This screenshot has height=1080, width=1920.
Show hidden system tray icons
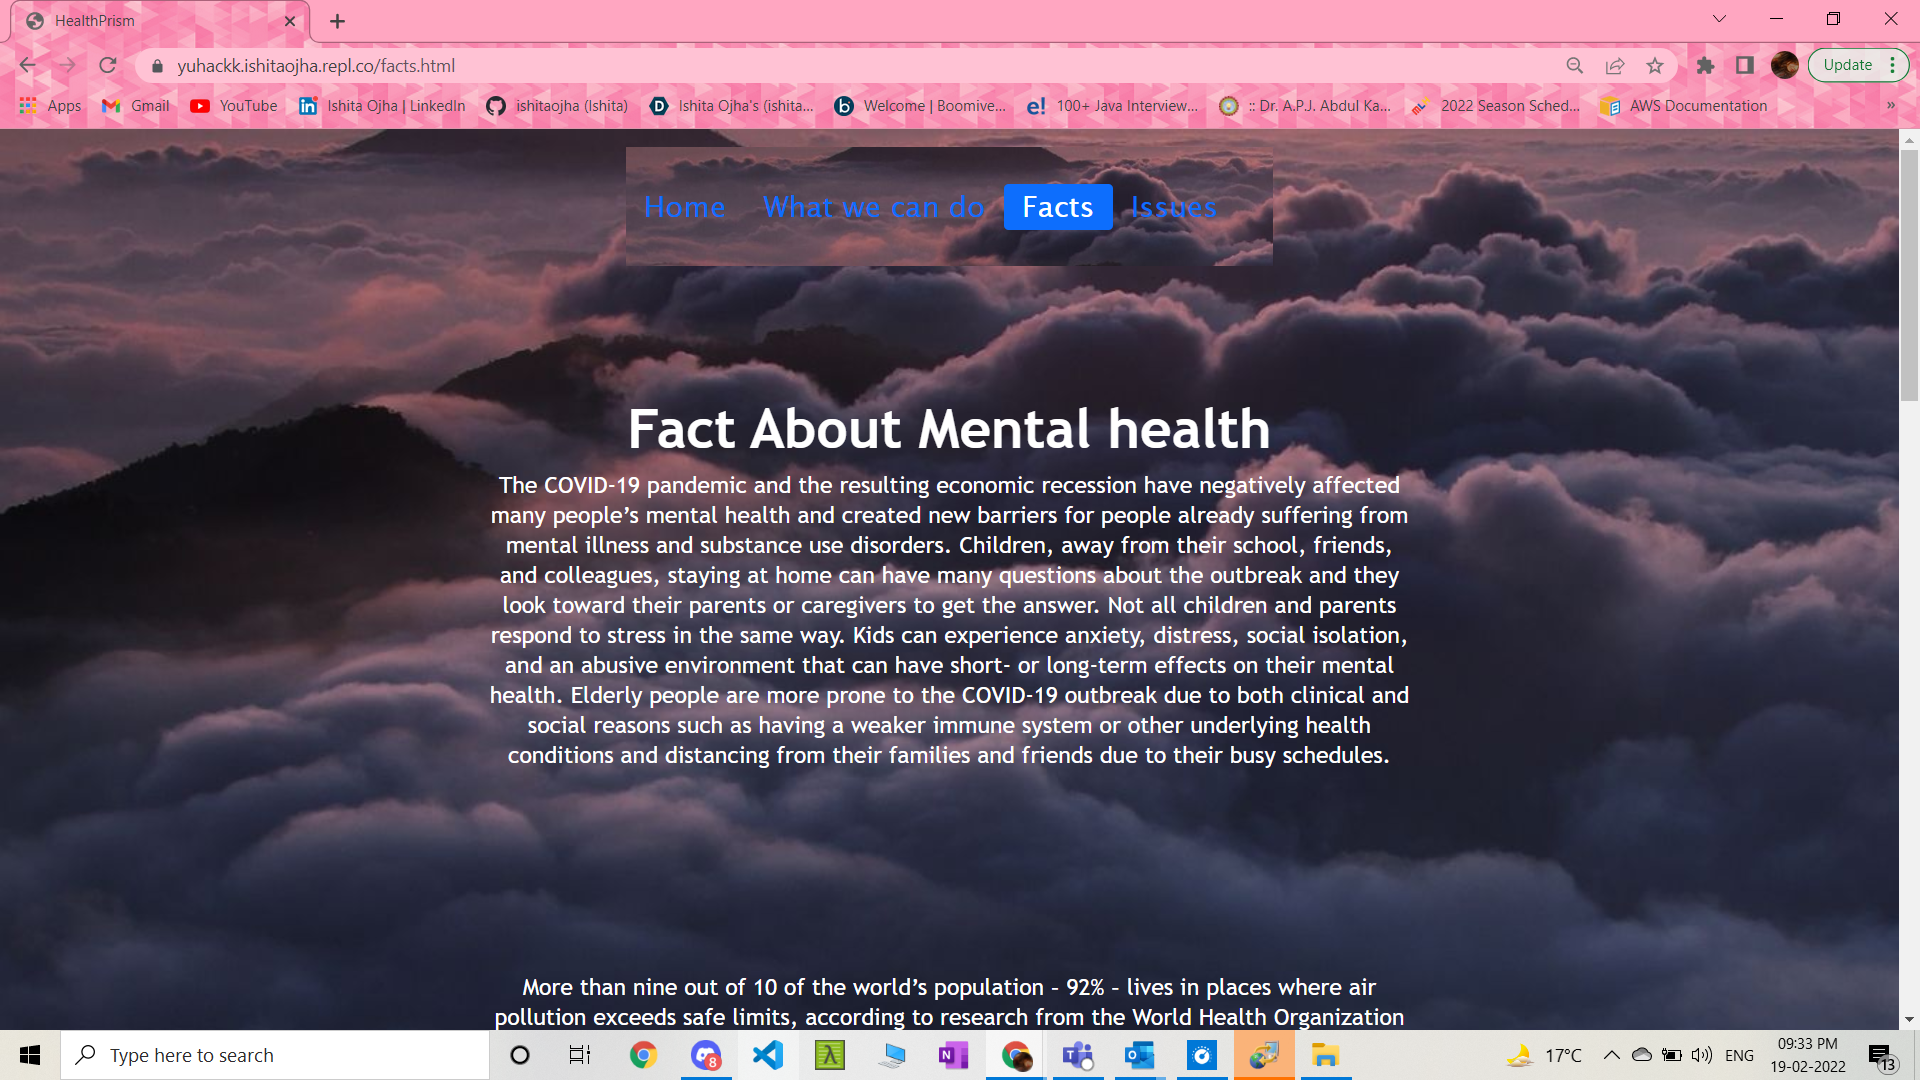(x=1611, y=1055)
